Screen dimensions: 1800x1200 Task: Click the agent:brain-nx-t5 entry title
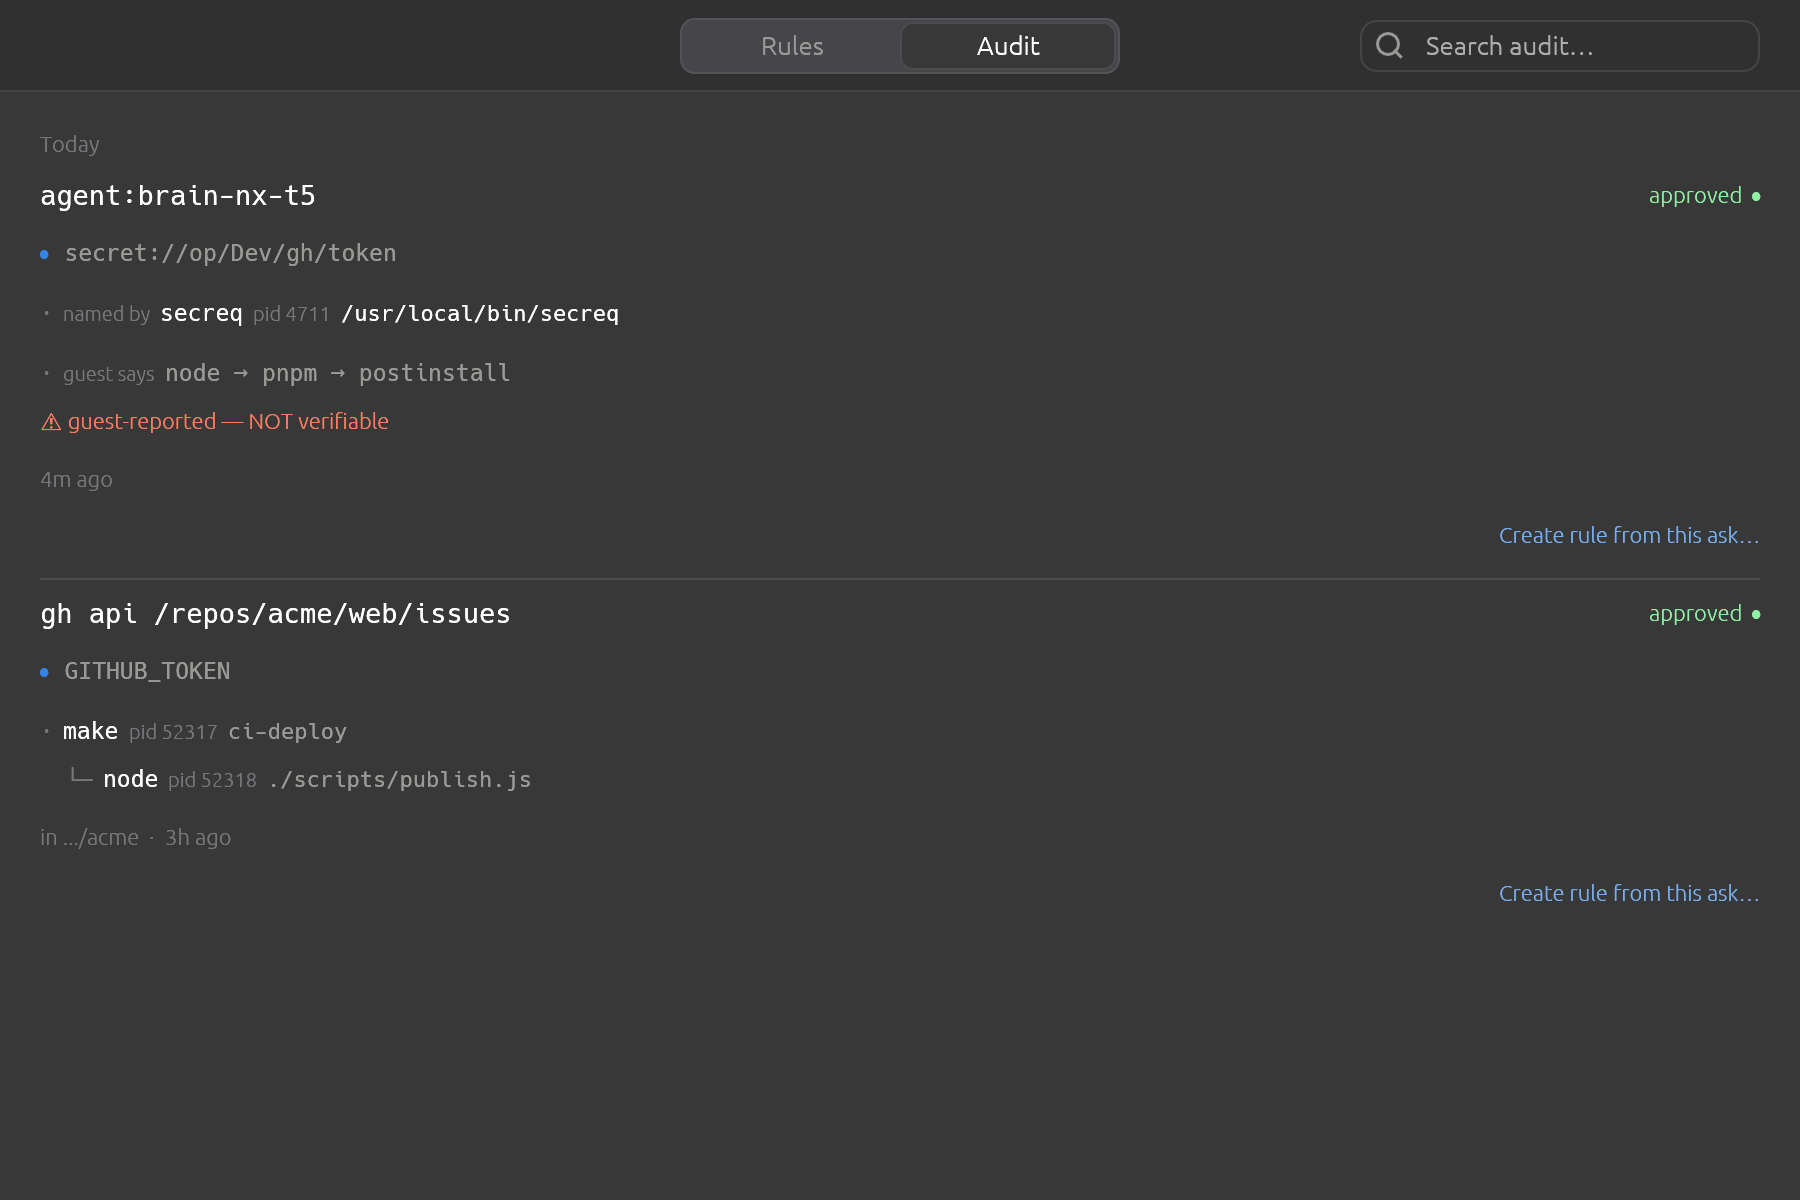tap(178, 195)
